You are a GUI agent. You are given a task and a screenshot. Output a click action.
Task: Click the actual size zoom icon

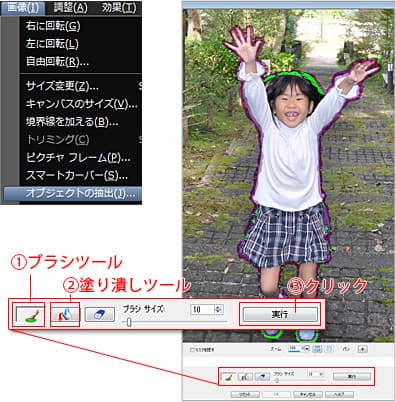(329, 349)
